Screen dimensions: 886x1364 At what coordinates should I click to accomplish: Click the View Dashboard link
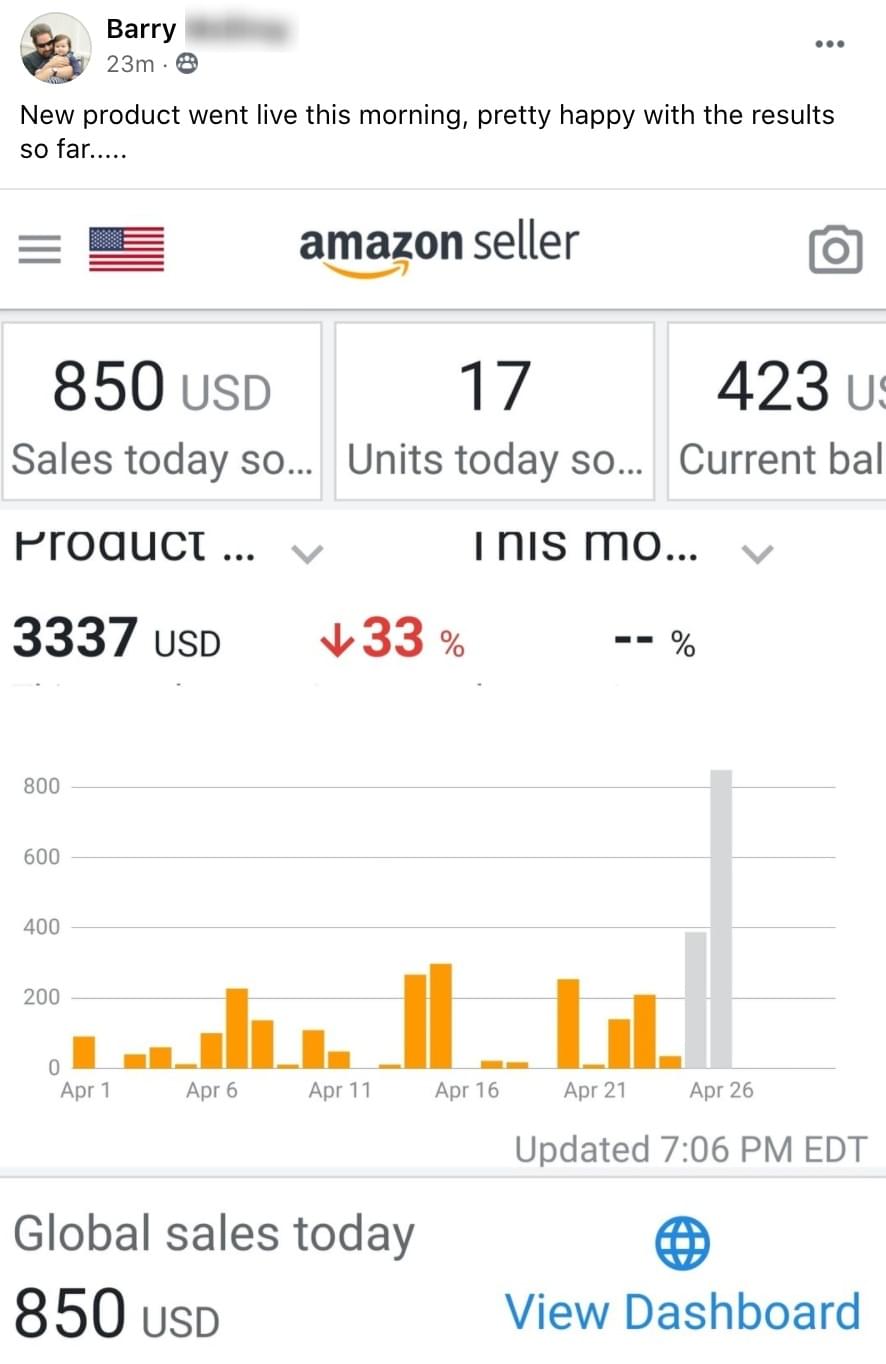(682, 1312)
